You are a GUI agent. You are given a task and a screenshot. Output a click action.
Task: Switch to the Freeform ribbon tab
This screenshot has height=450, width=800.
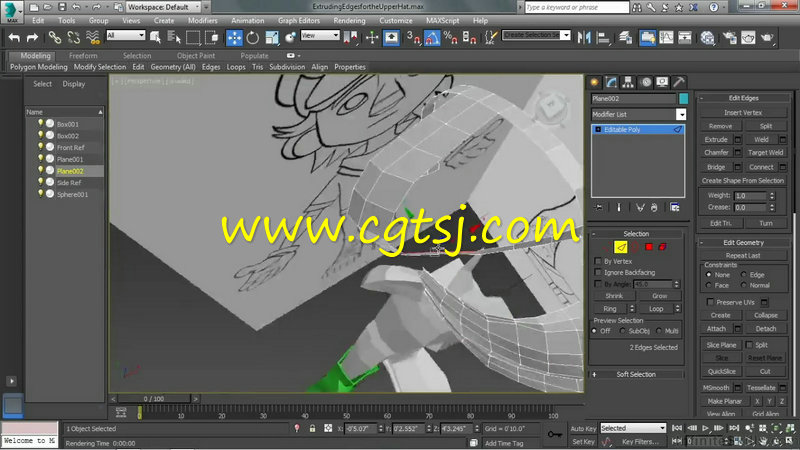pyautogui.click(x=83, y=56)
